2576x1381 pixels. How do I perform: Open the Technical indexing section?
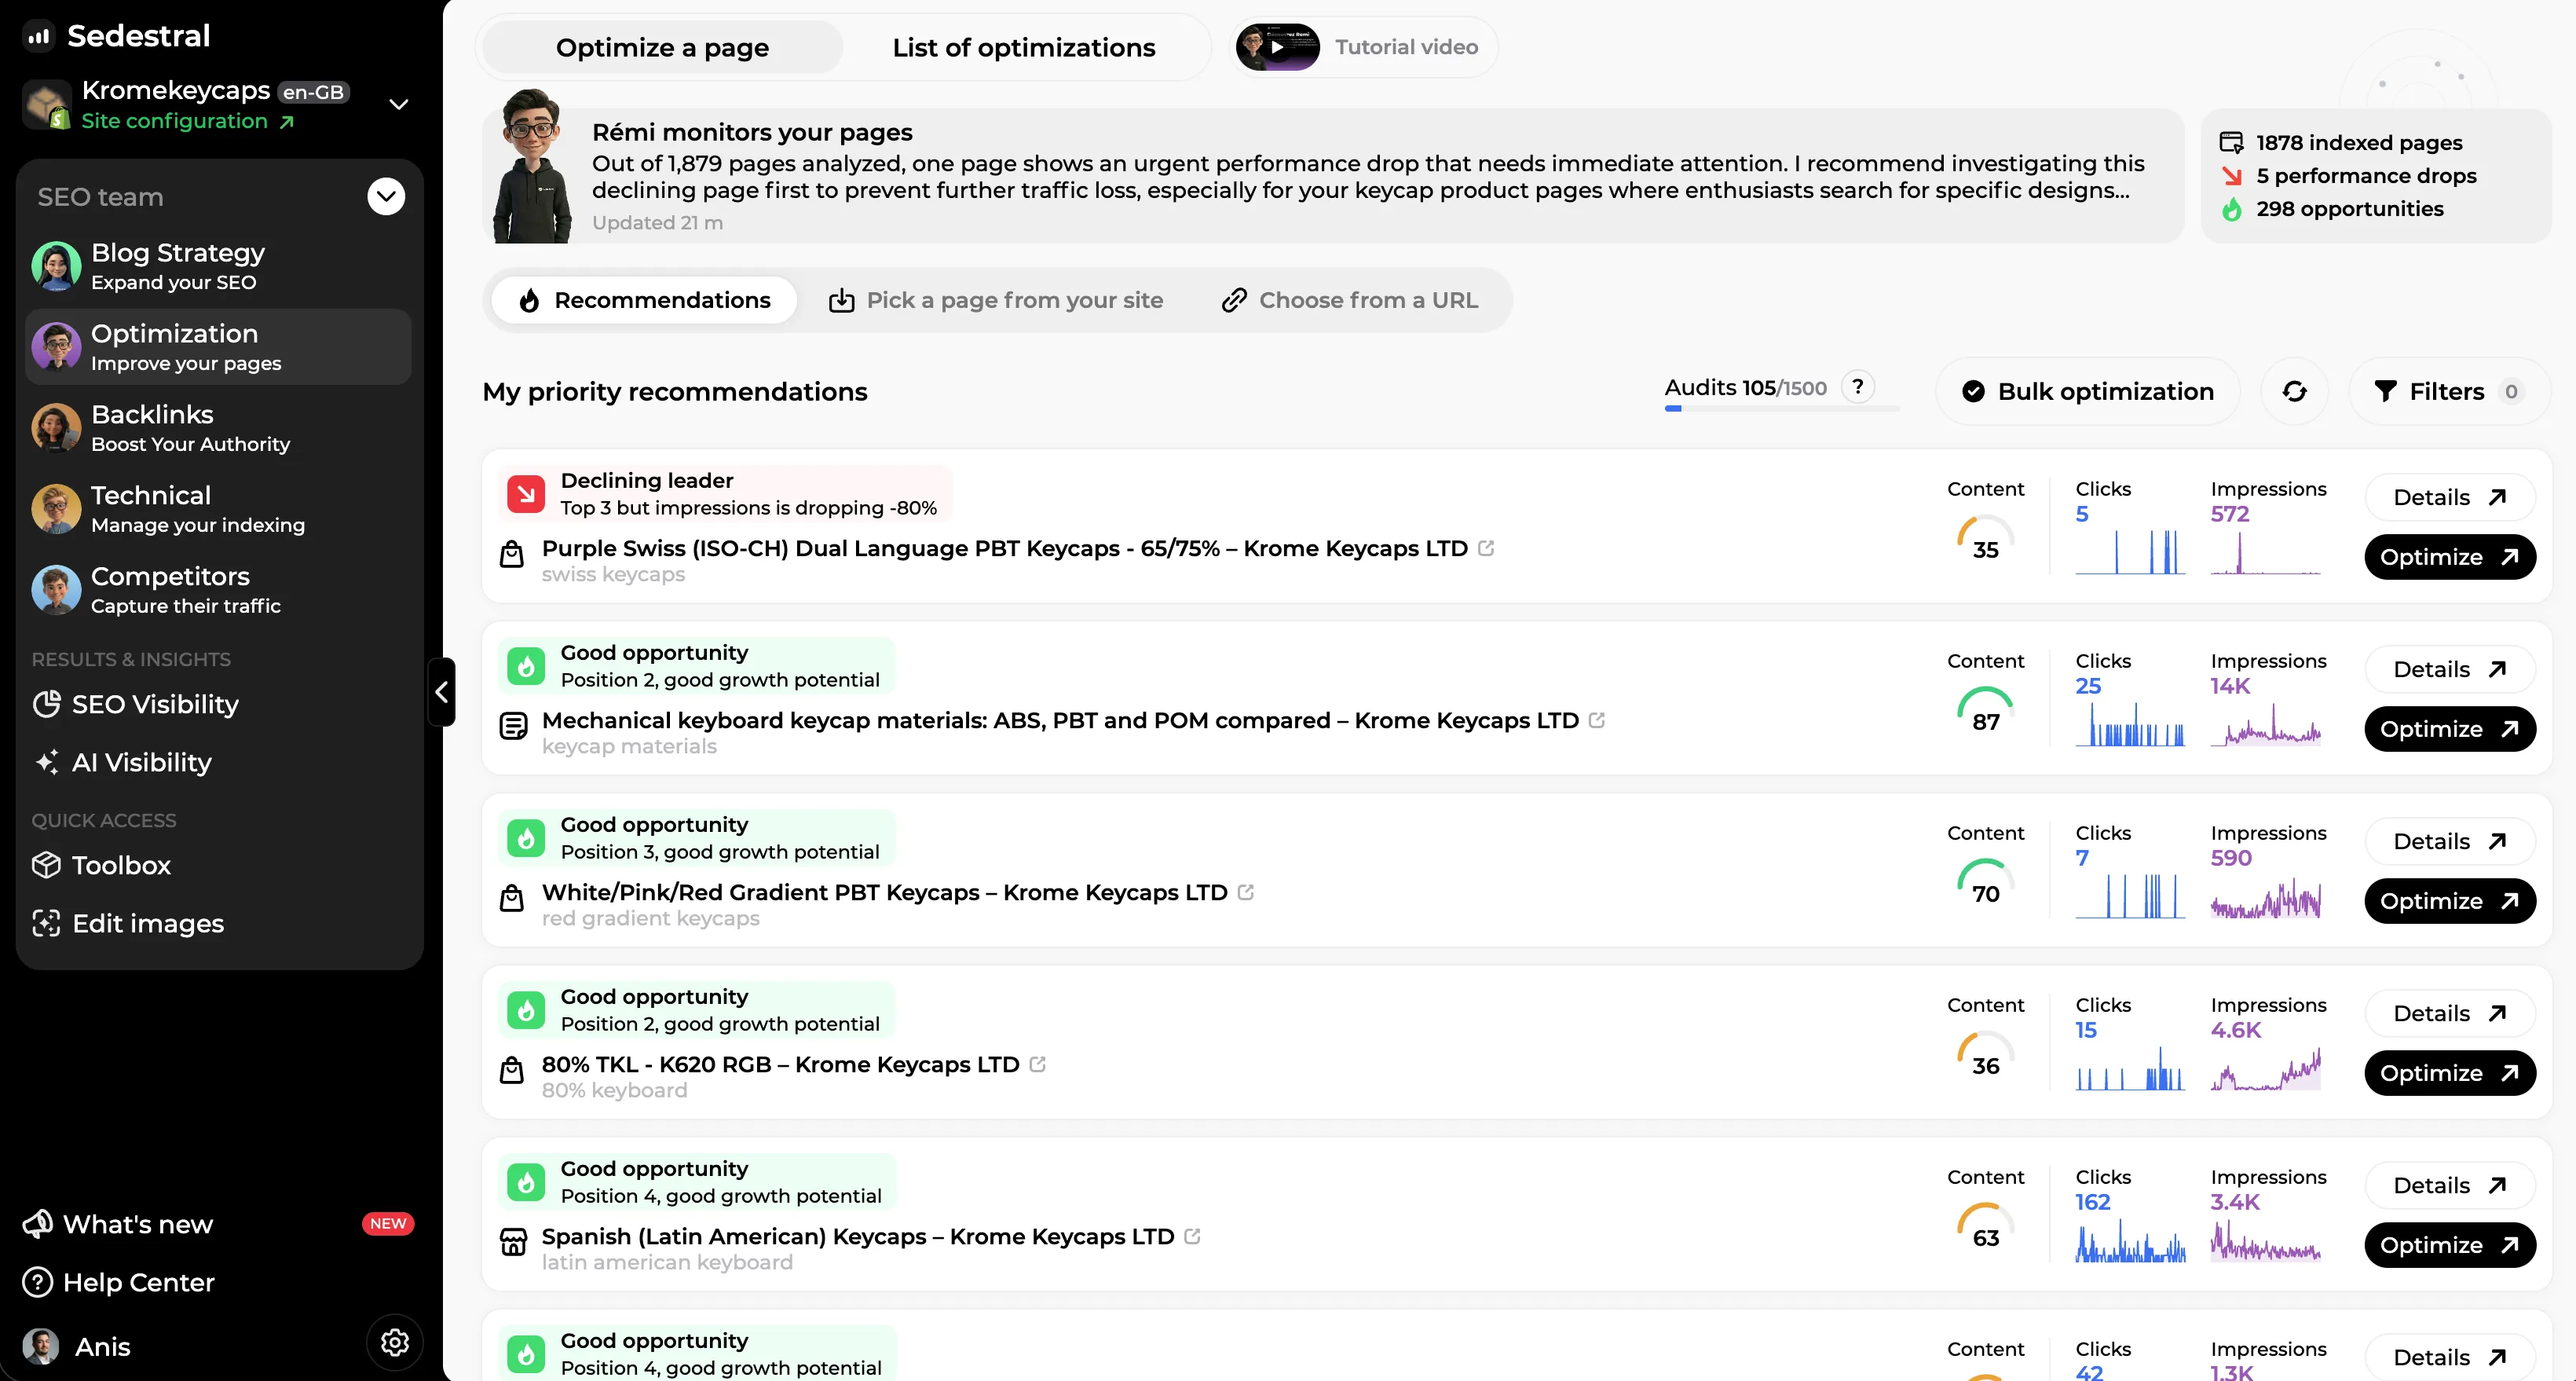coord(218,509)
